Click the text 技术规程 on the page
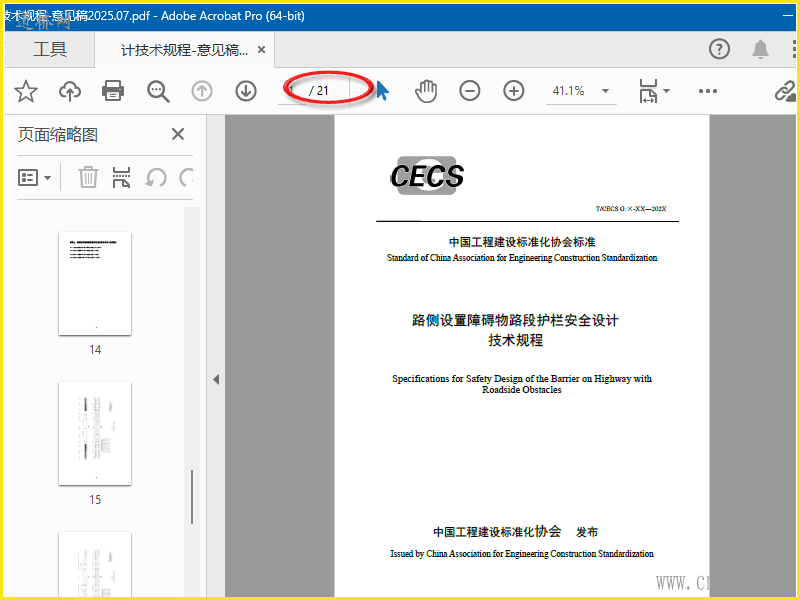Viewport: 800px width, 600px height. (515, 340)
